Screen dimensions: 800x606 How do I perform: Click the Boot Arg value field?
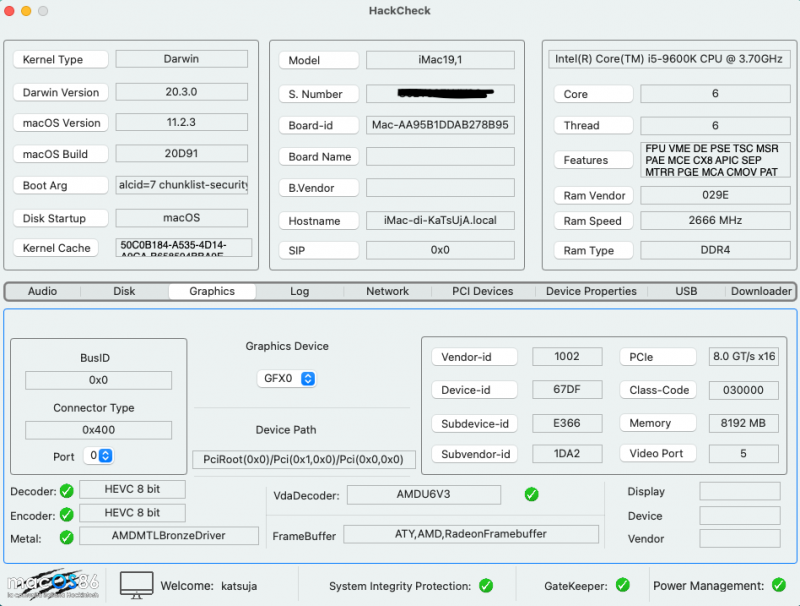182,185
